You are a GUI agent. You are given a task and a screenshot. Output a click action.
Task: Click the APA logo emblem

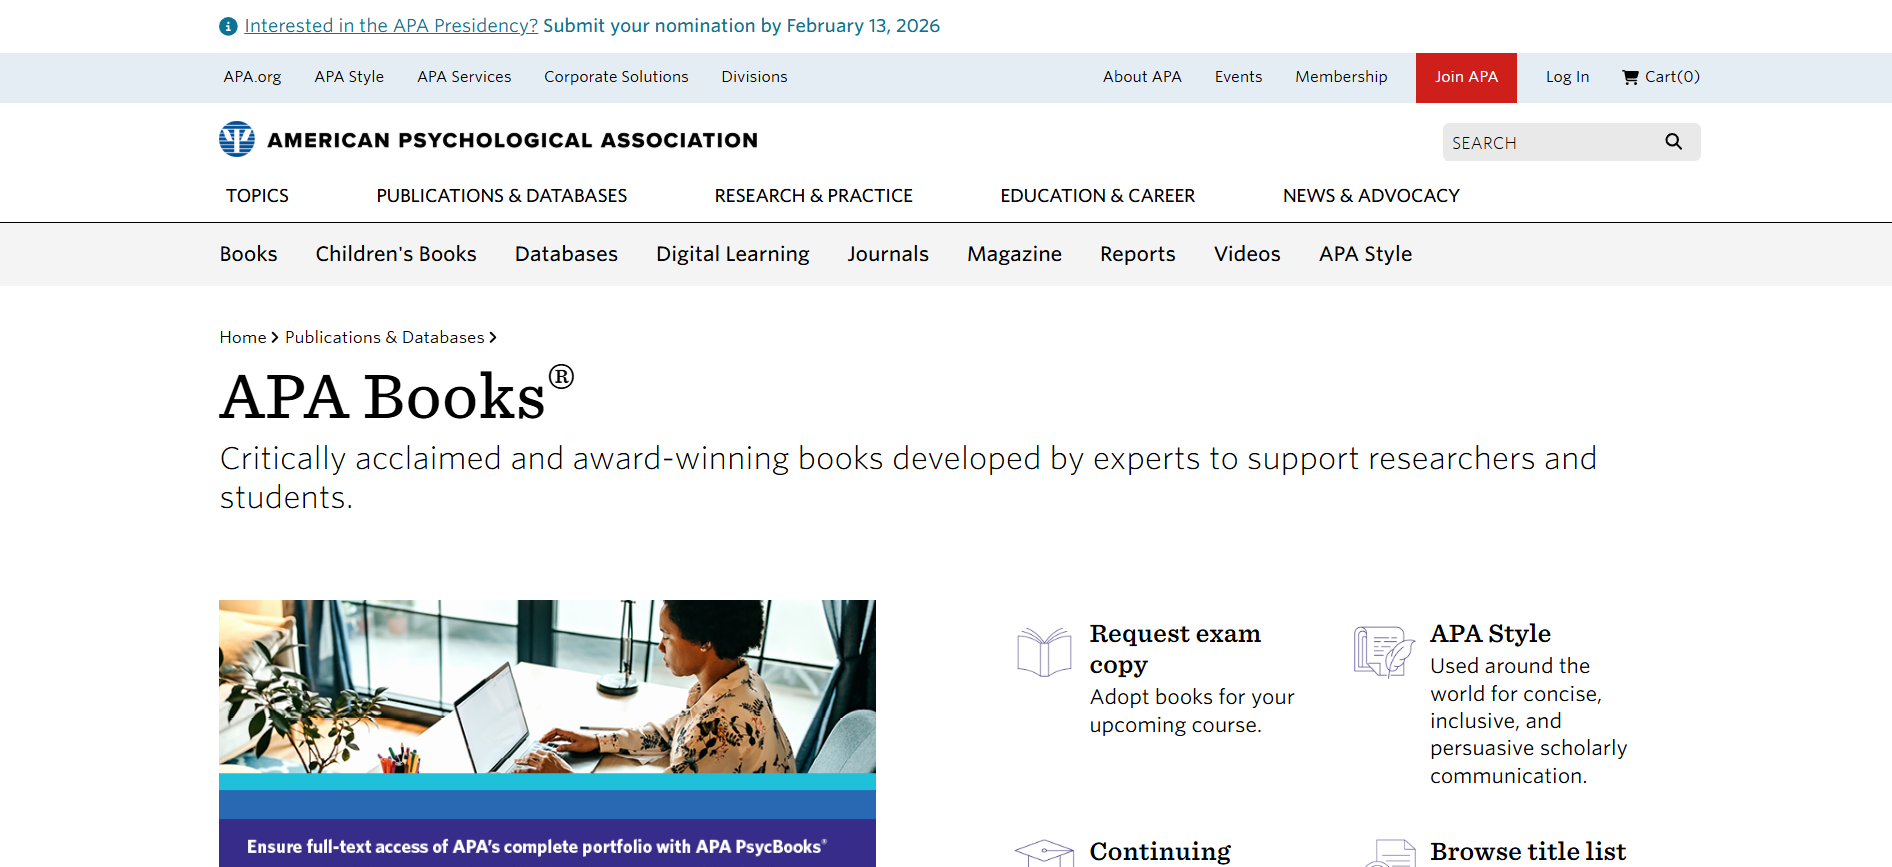(237, 139)
